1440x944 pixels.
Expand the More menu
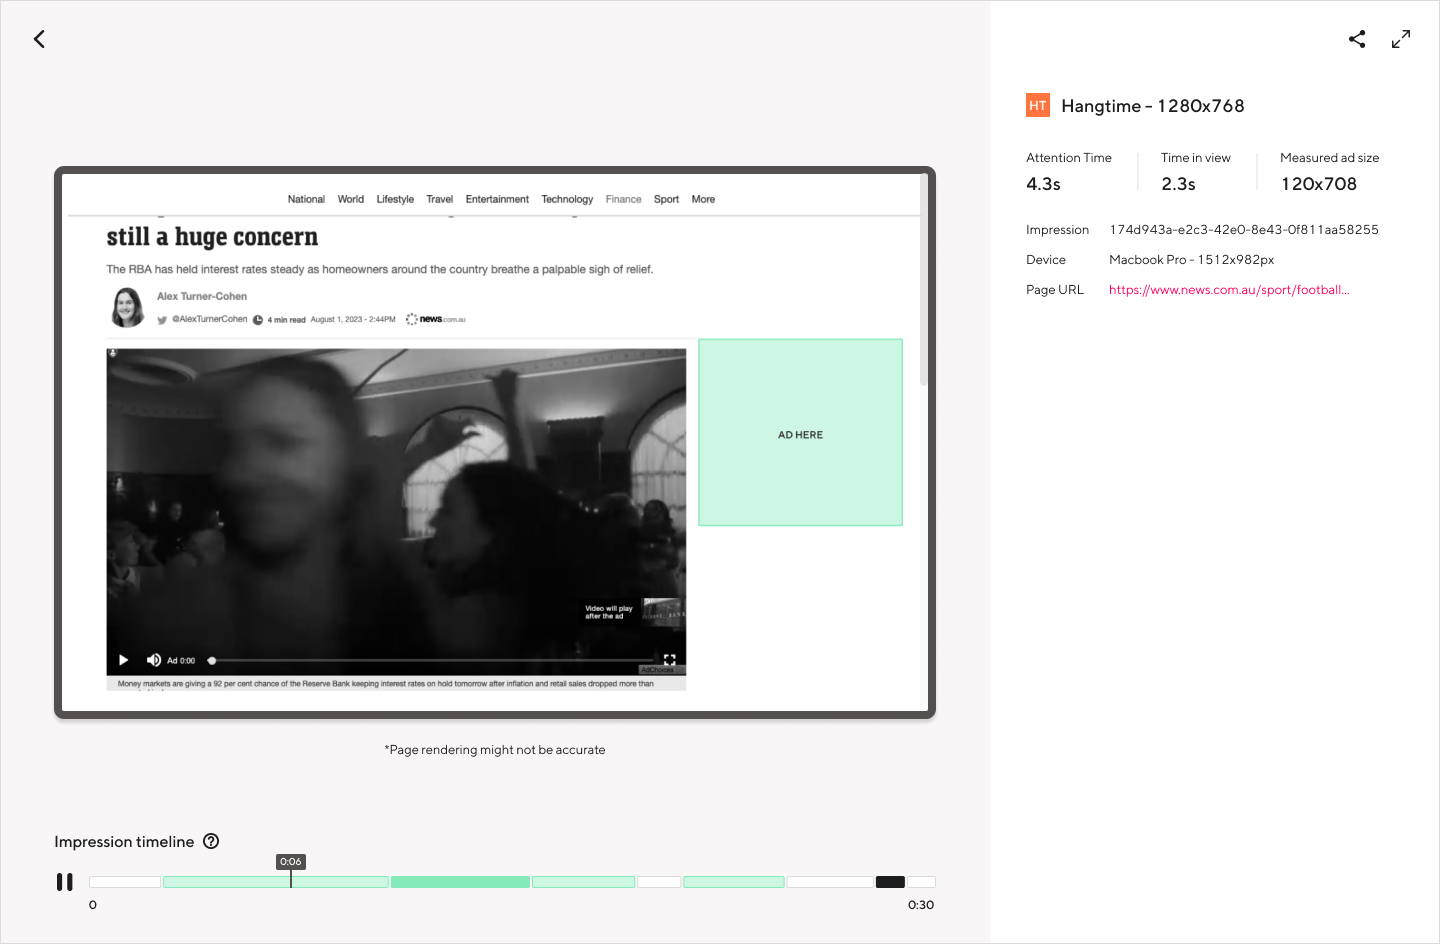point(704,199)
